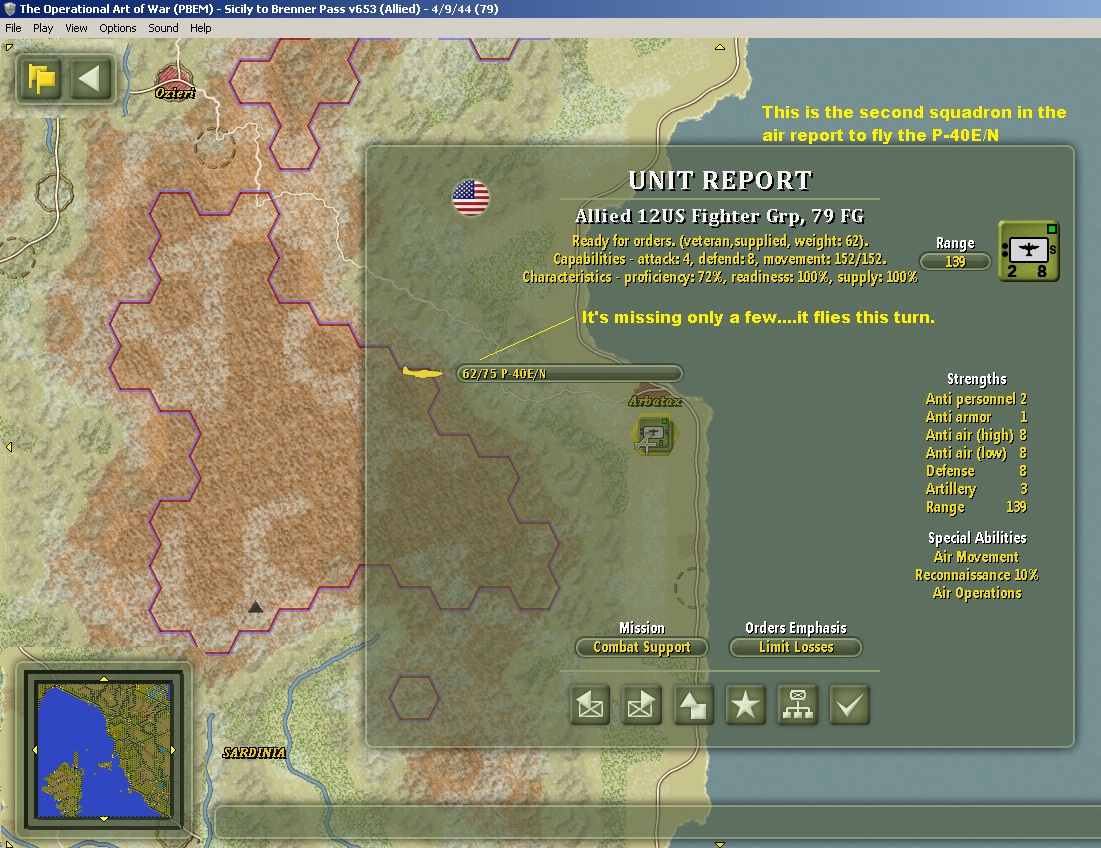The width and height of the screenshot is (1101, 848).
Task: Click the UNIT REPORT heading
Action: 720,181
